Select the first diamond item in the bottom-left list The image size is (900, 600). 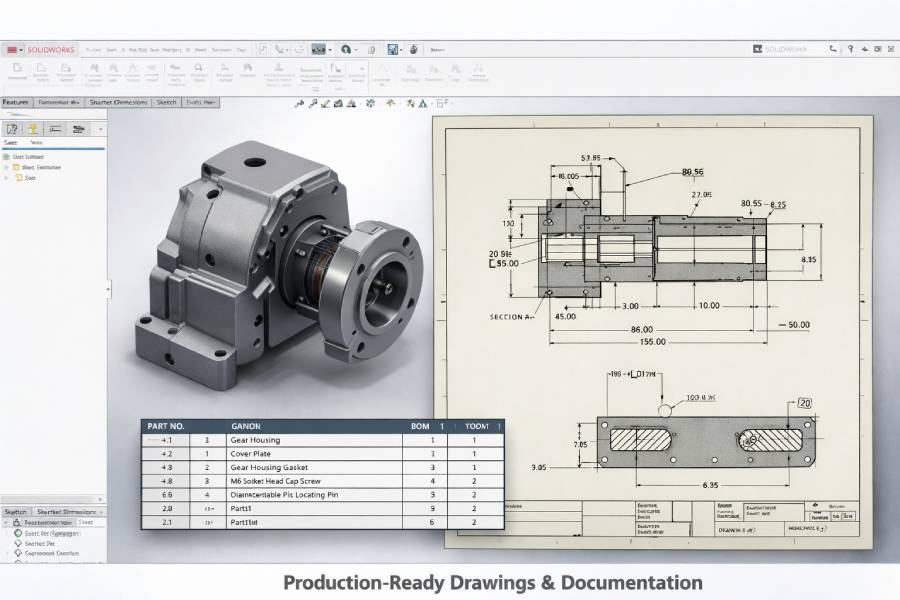click(x=34, y=543)
